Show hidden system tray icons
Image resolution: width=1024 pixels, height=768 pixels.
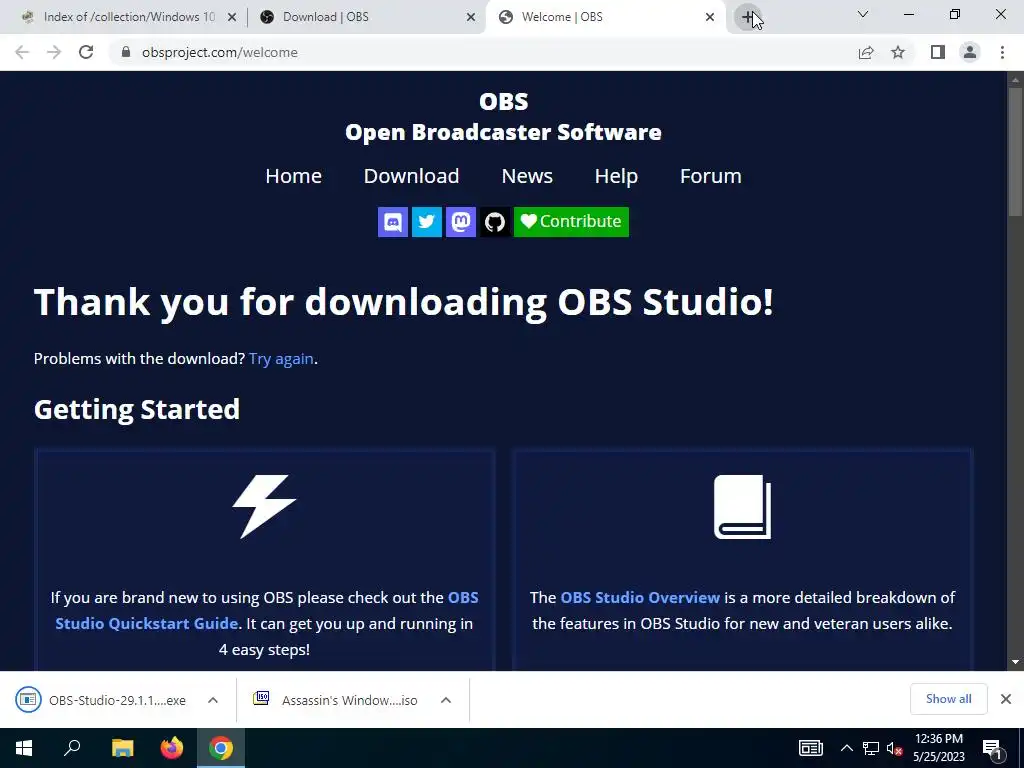point(846,748)
